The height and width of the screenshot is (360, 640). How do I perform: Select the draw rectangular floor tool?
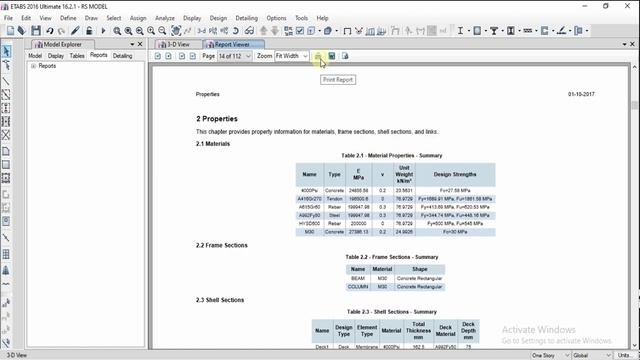(6, 165)
